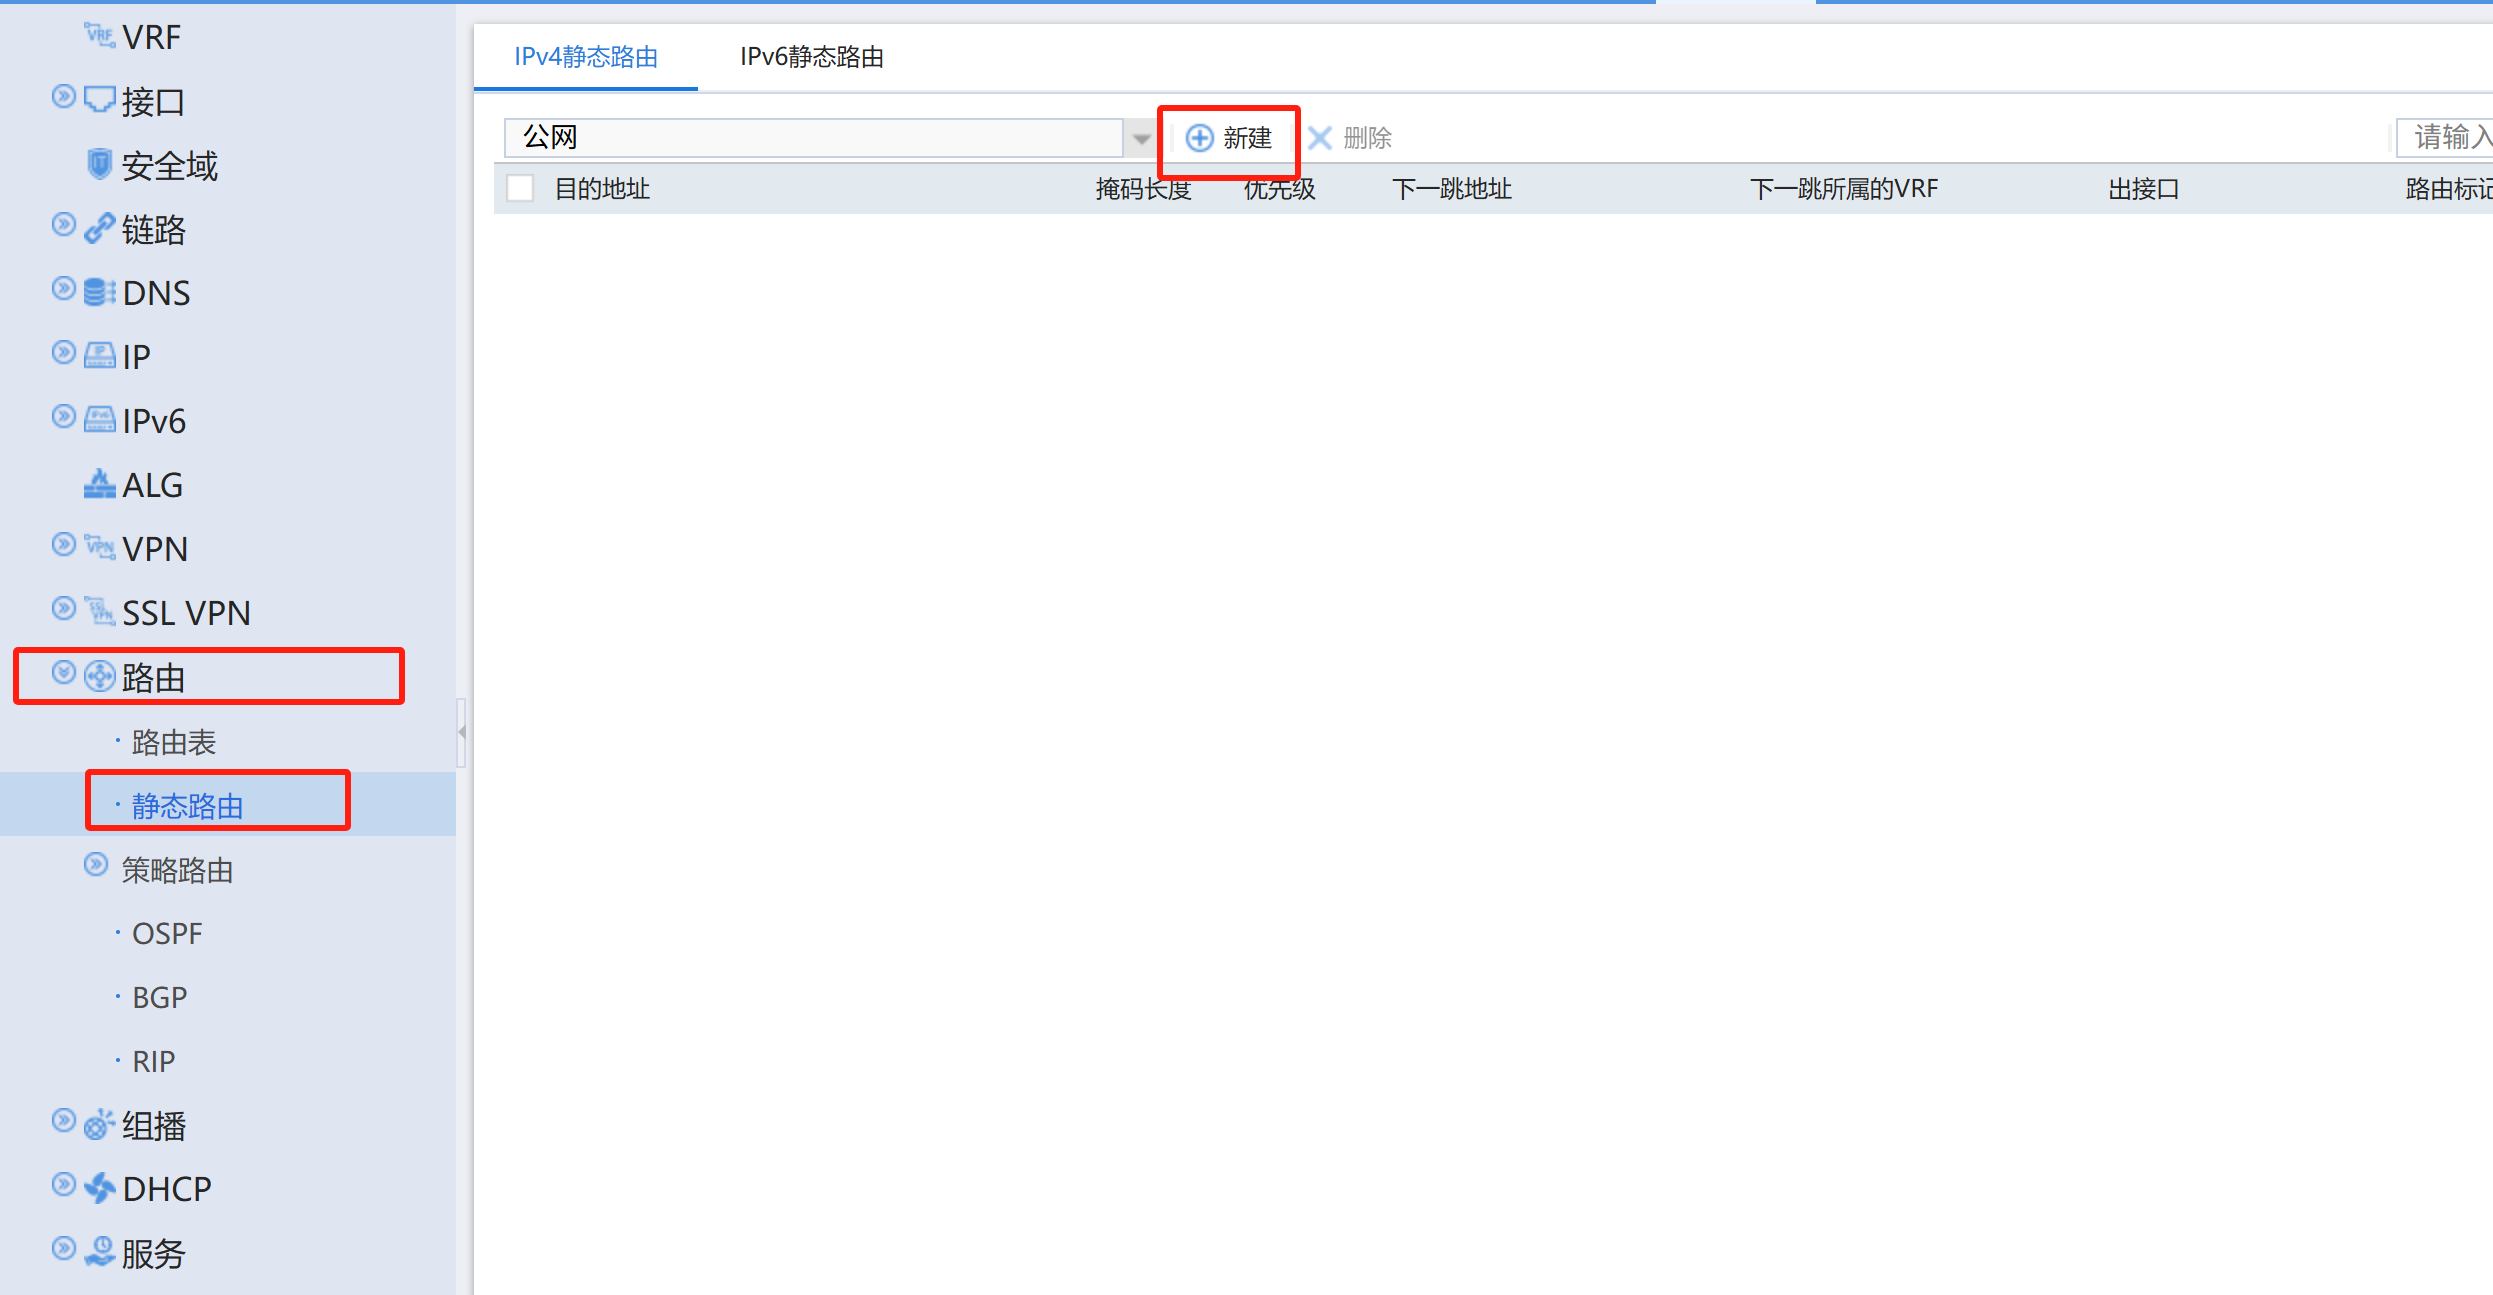Click the DNS database icon
2493x1295 pixels.
click(x=99, y=292)
